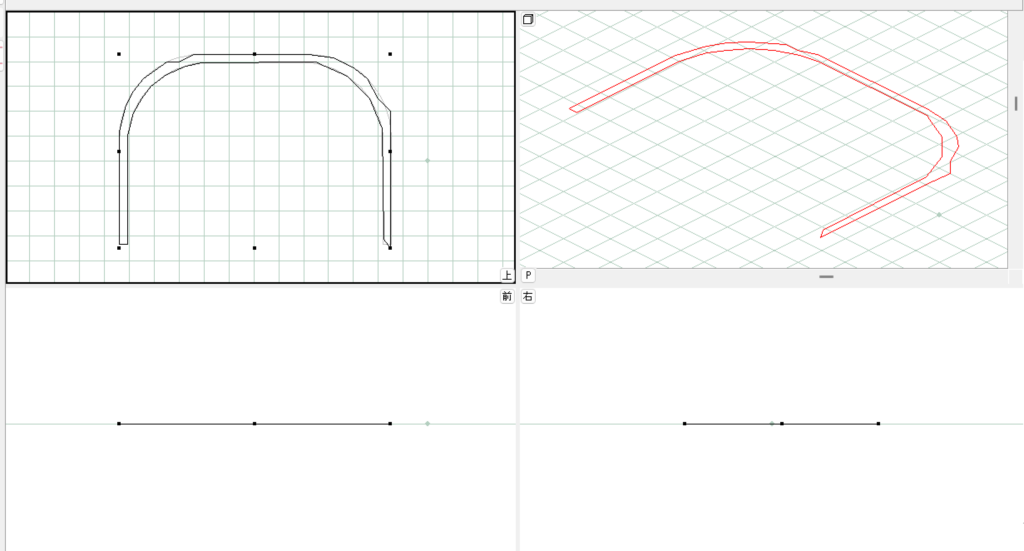
Task: Click the maximize icon in the perspective view corner
Action: pyautogui.click(x=528, y=19)
